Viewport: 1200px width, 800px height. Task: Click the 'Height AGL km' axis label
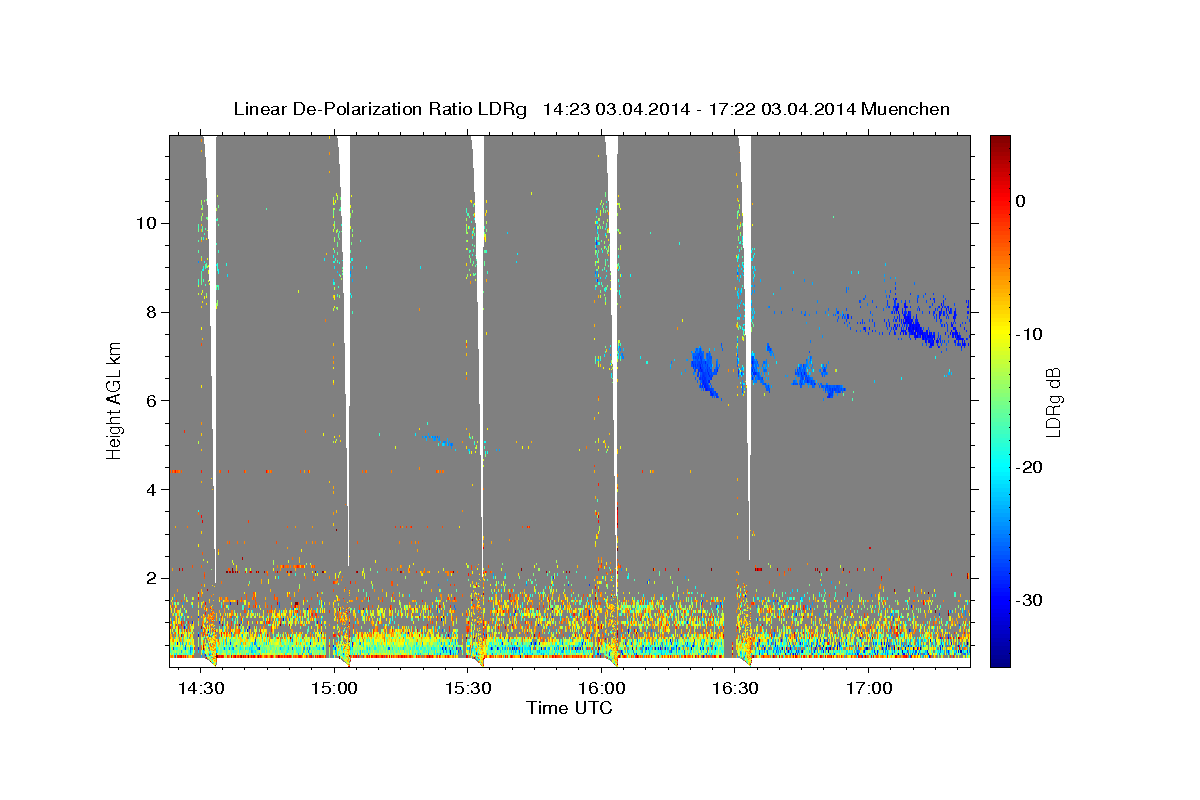(x=115, y=400)
